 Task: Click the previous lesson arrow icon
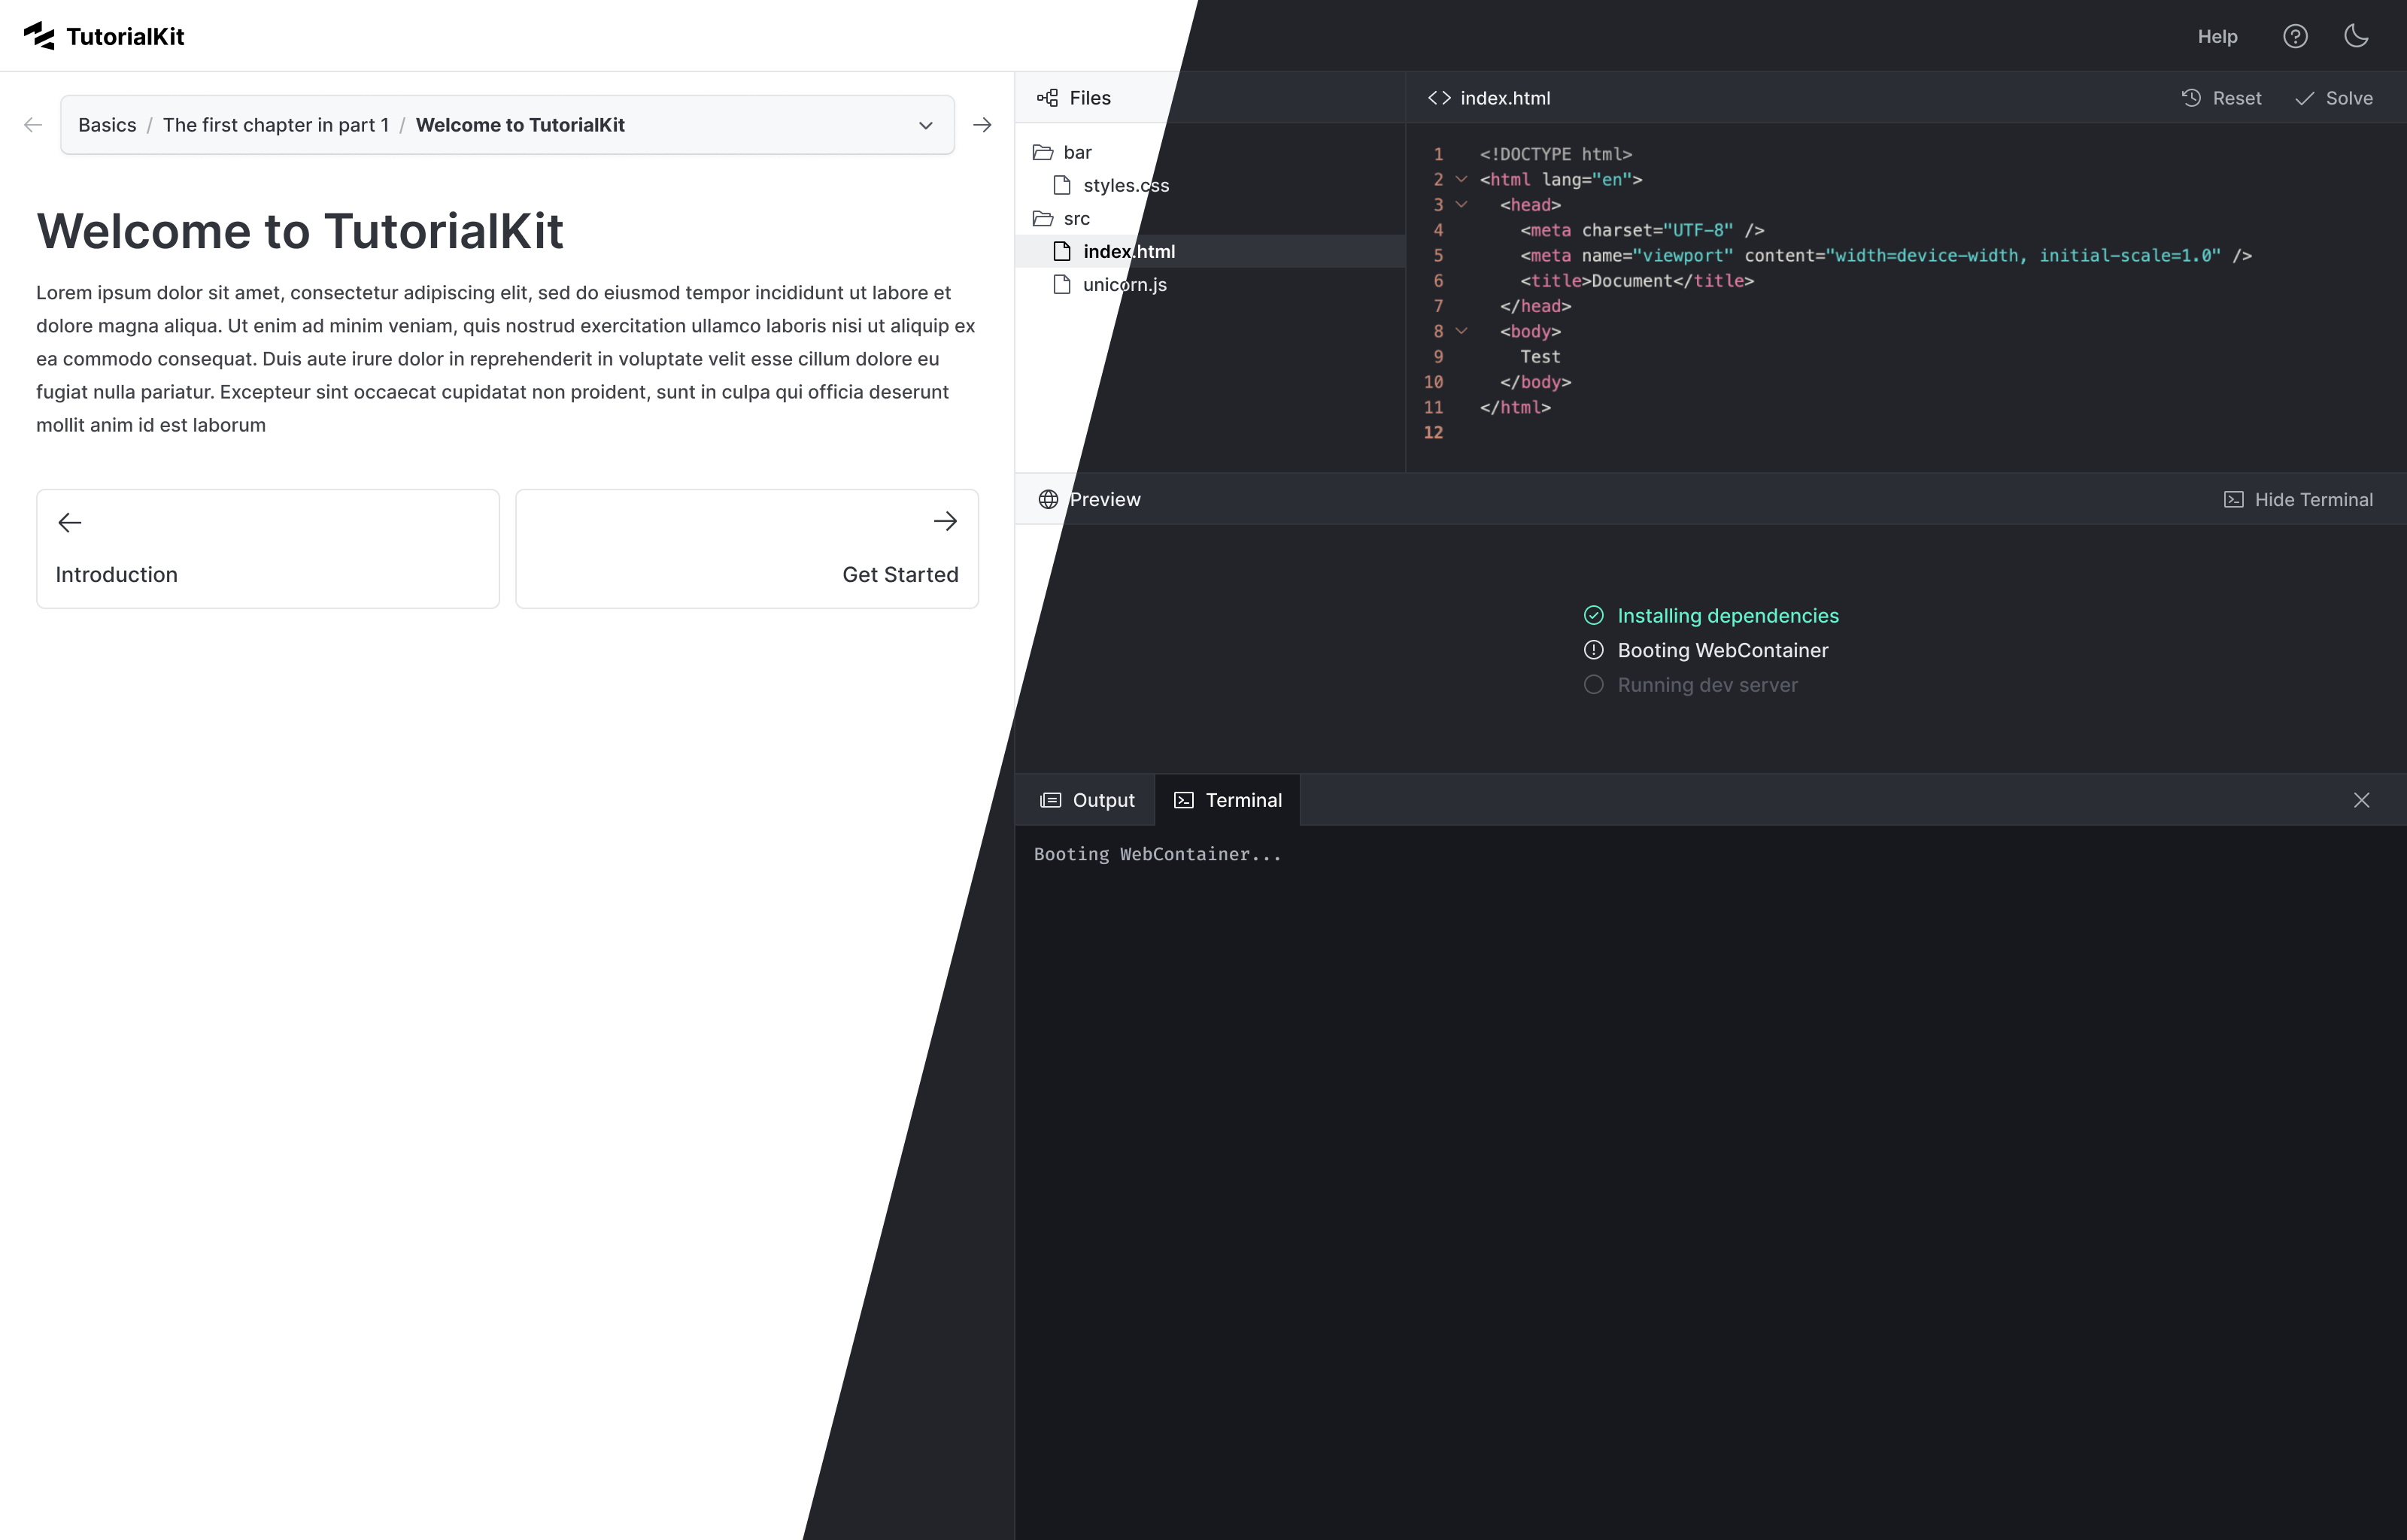click(x=33, y=125)
